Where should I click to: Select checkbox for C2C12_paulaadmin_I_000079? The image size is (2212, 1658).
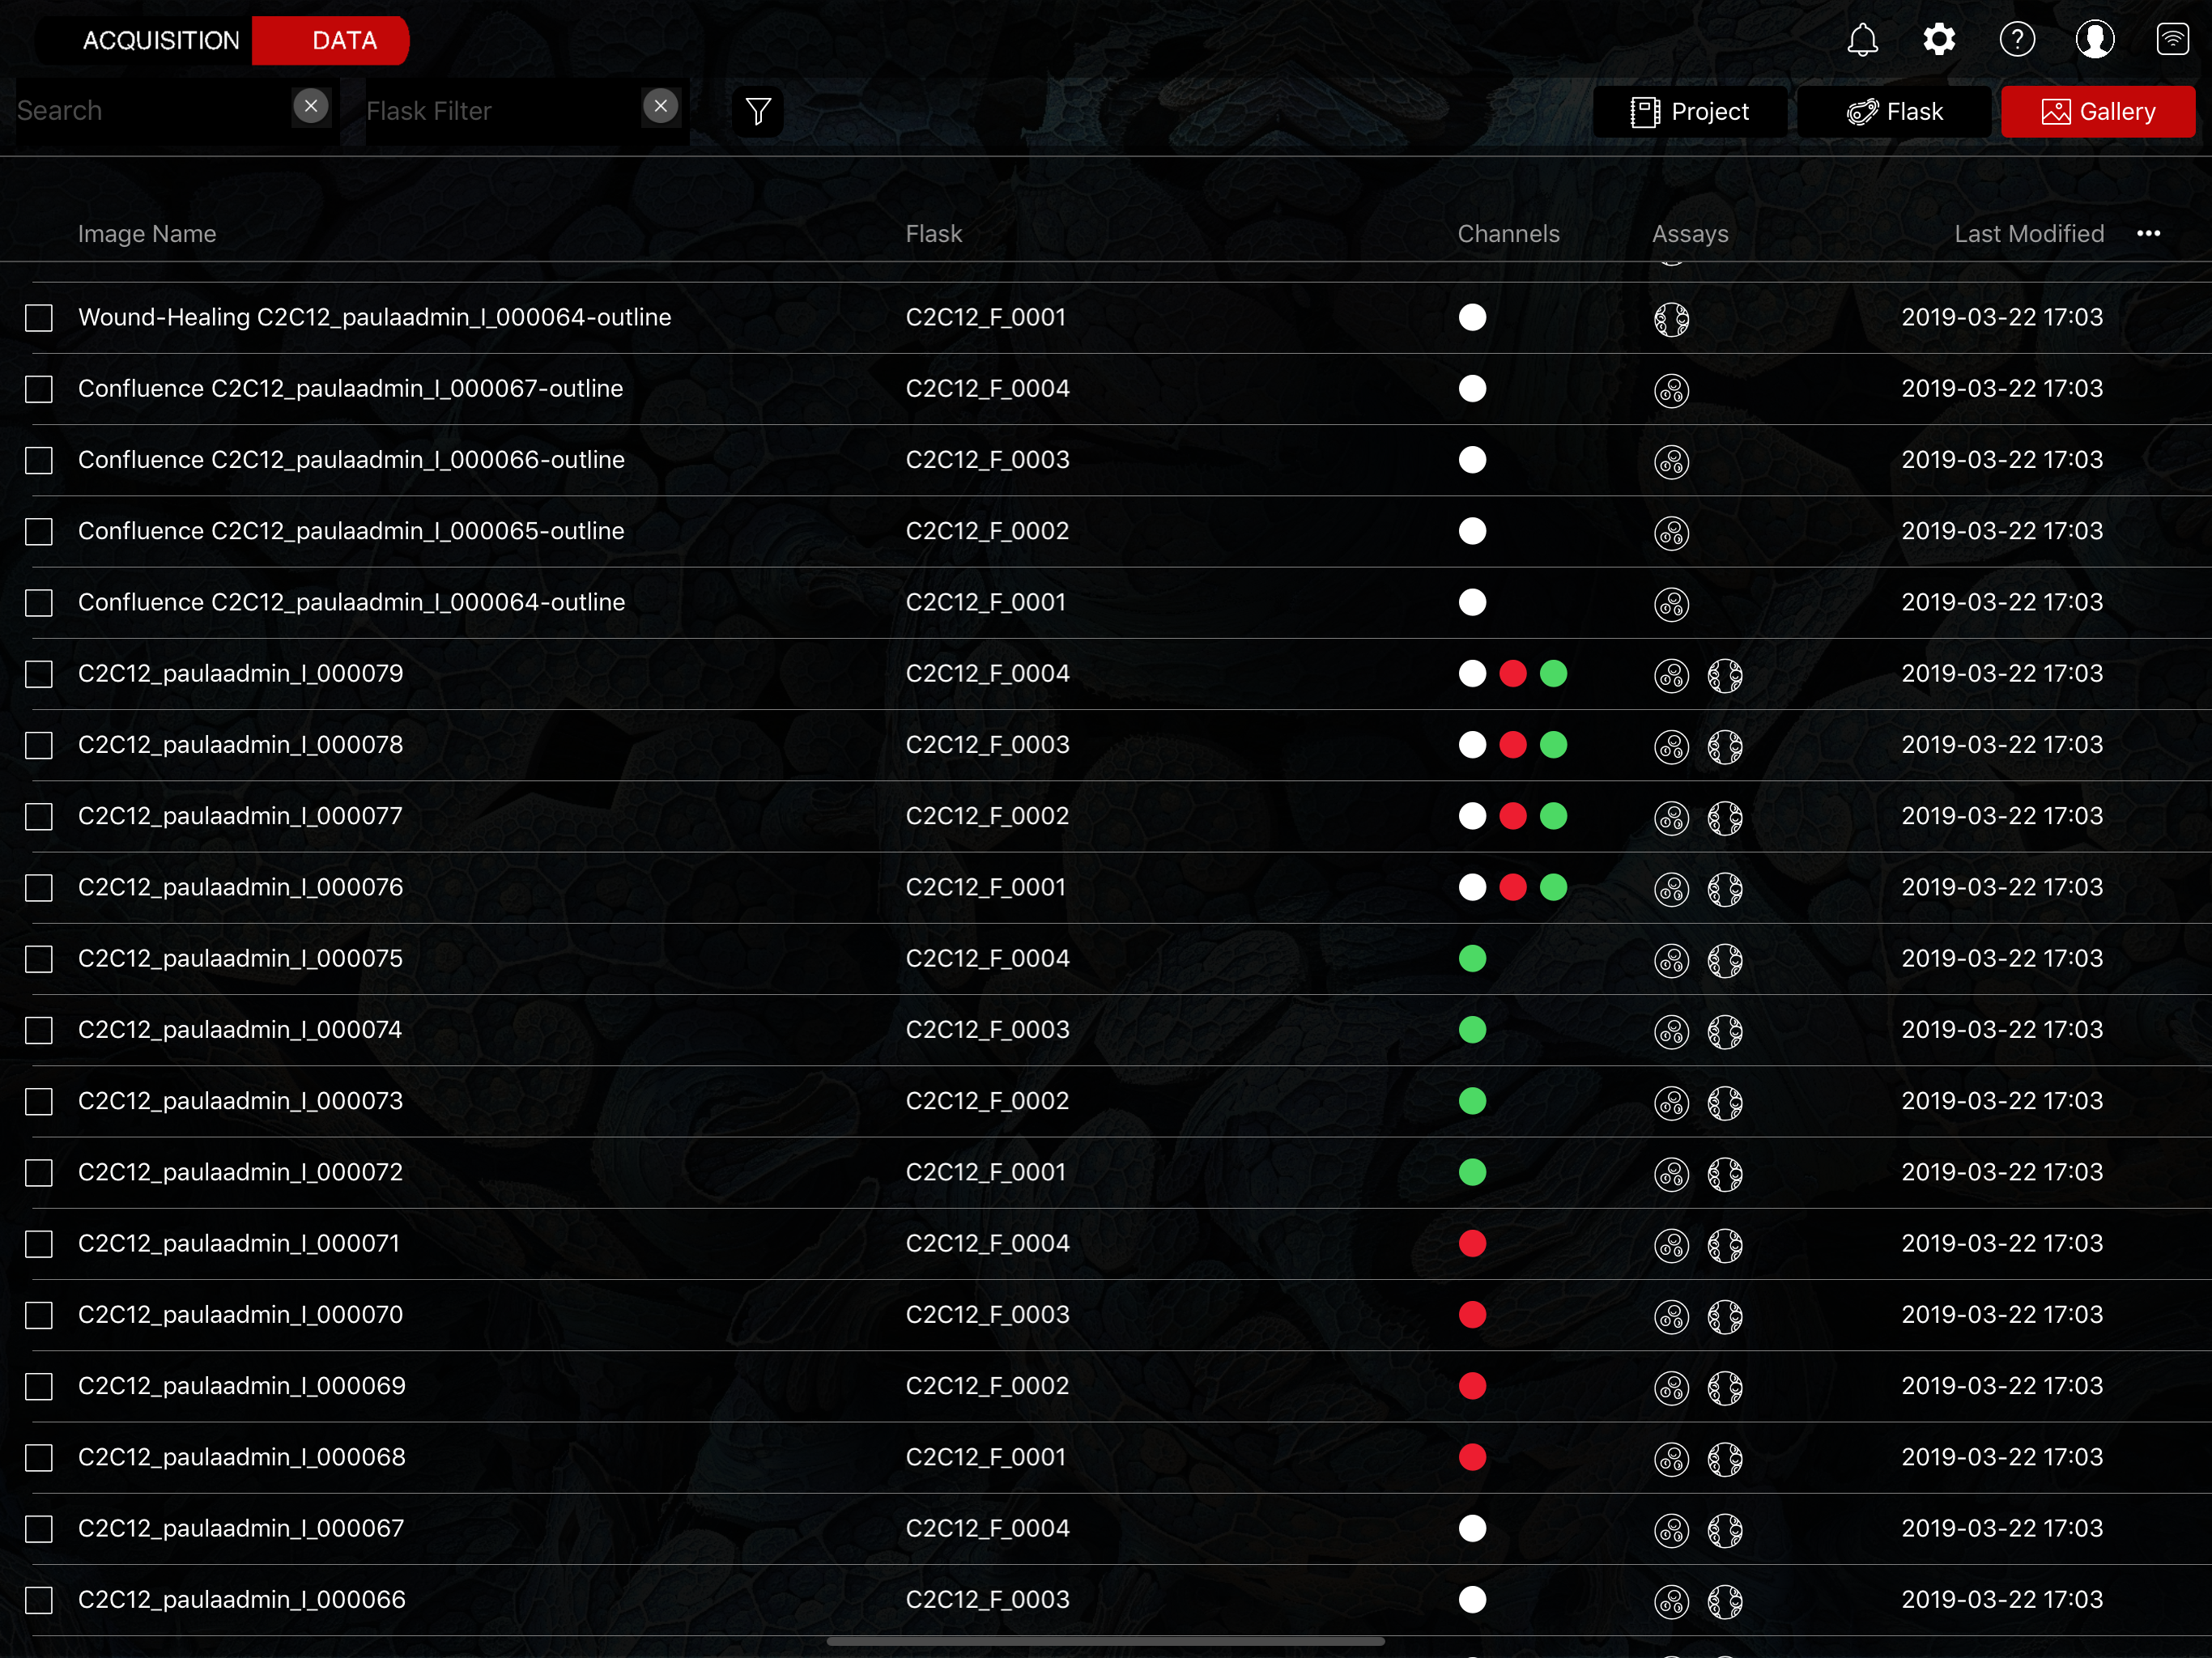tap(39, 674)
